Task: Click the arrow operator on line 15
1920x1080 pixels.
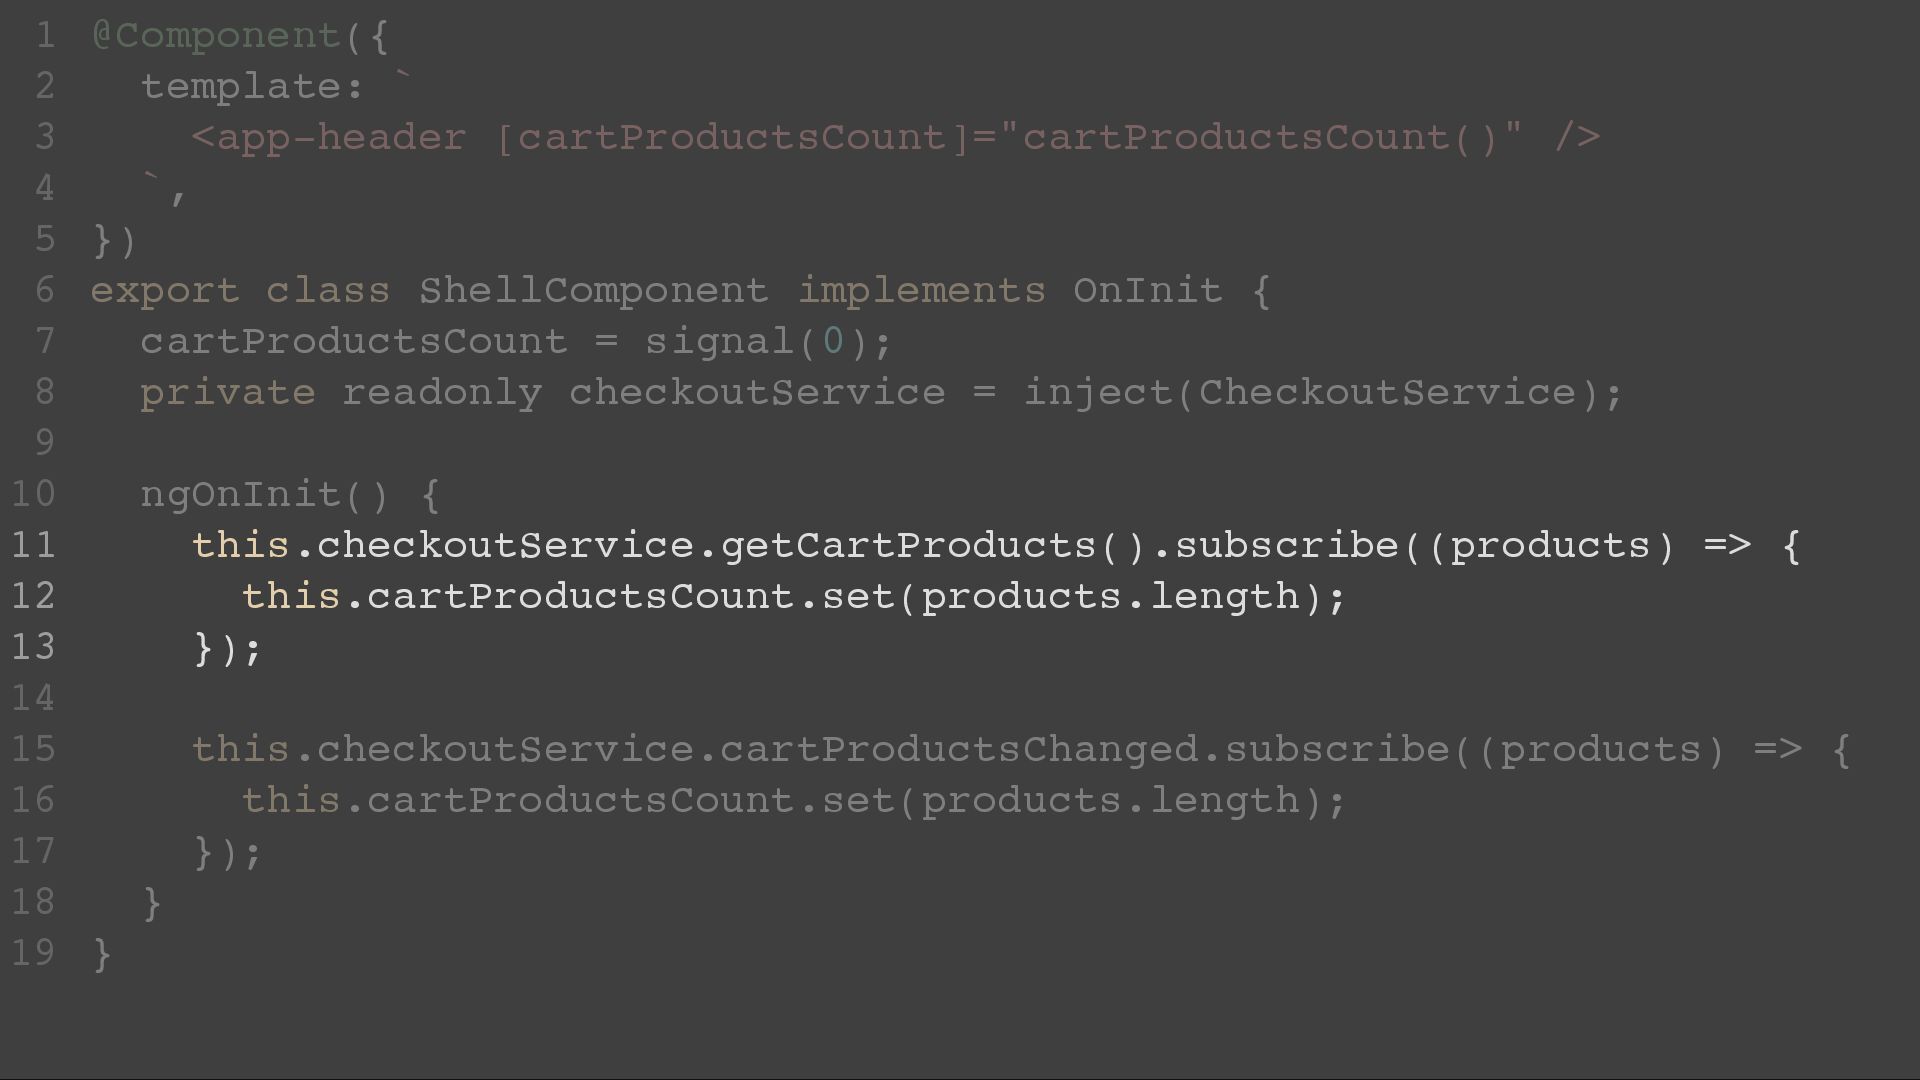Action: 1777,750
